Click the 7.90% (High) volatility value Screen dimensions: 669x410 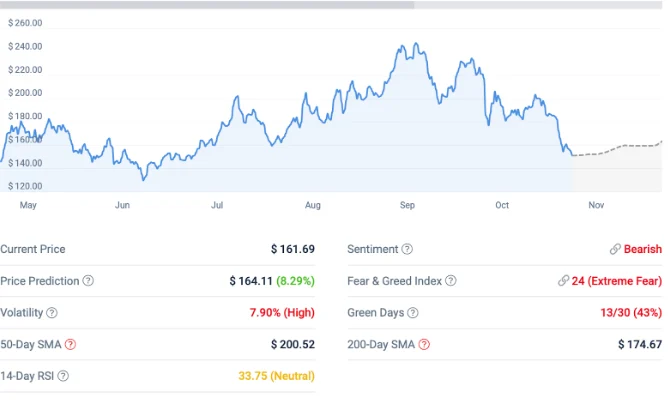[282, 313]
